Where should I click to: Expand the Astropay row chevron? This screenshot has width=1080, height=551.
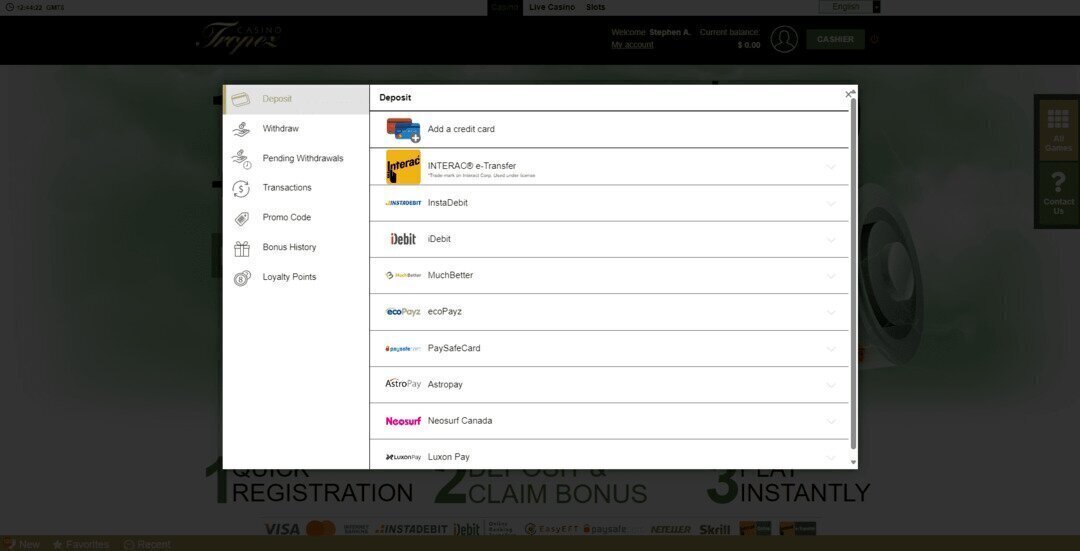tap(831, 385)
